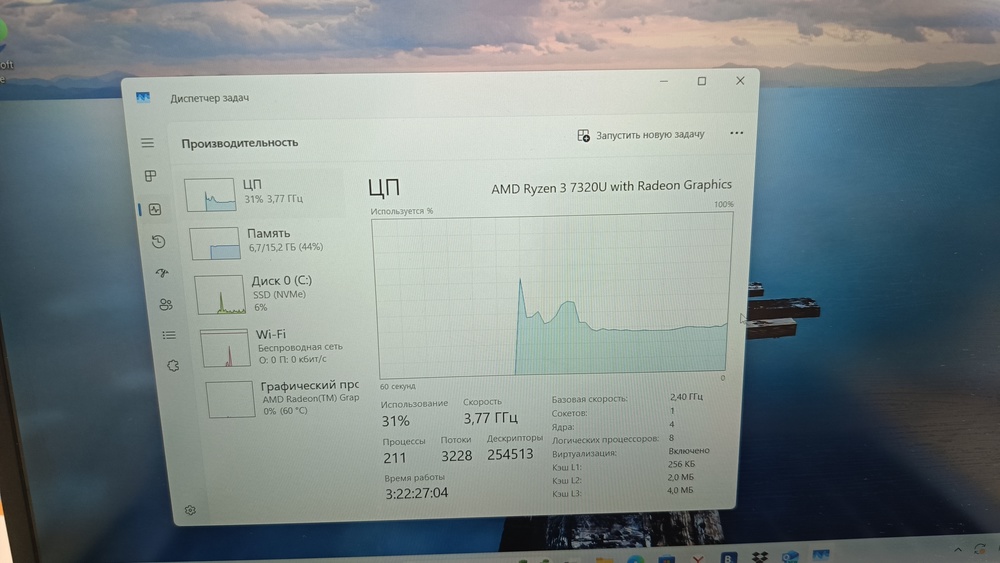
Task: Click the uptime value '3:22:27:04'
Action: pyautogui.click(x=416, y=493)
